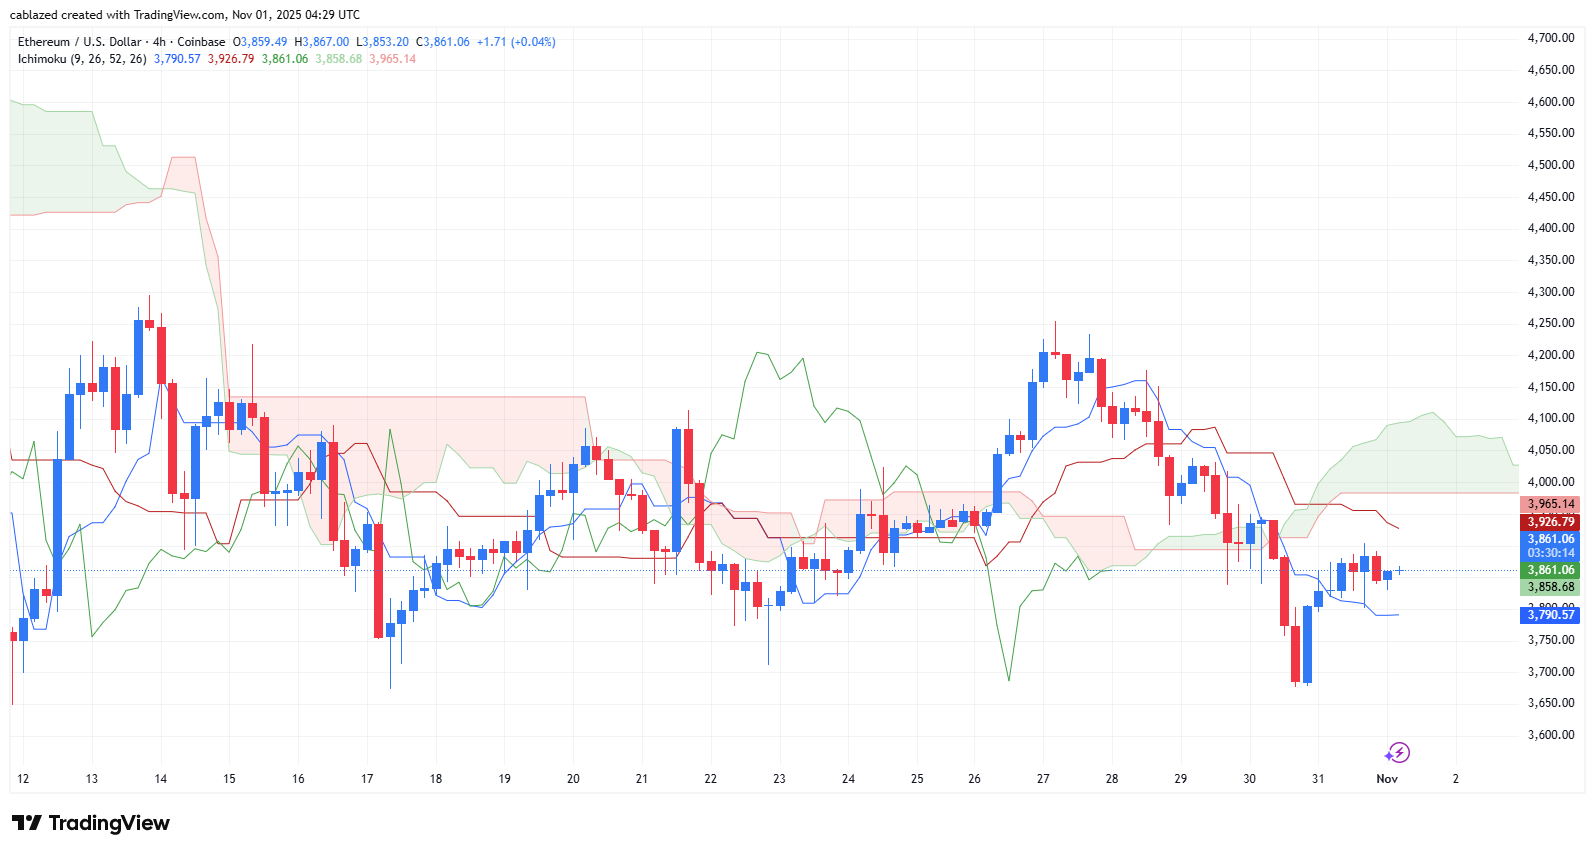The height and width of the screenshot is (853, 1595).
Task: Click the green 3,861.06 price axis label
Action: pyautogui.click(x=1549, y=570)
